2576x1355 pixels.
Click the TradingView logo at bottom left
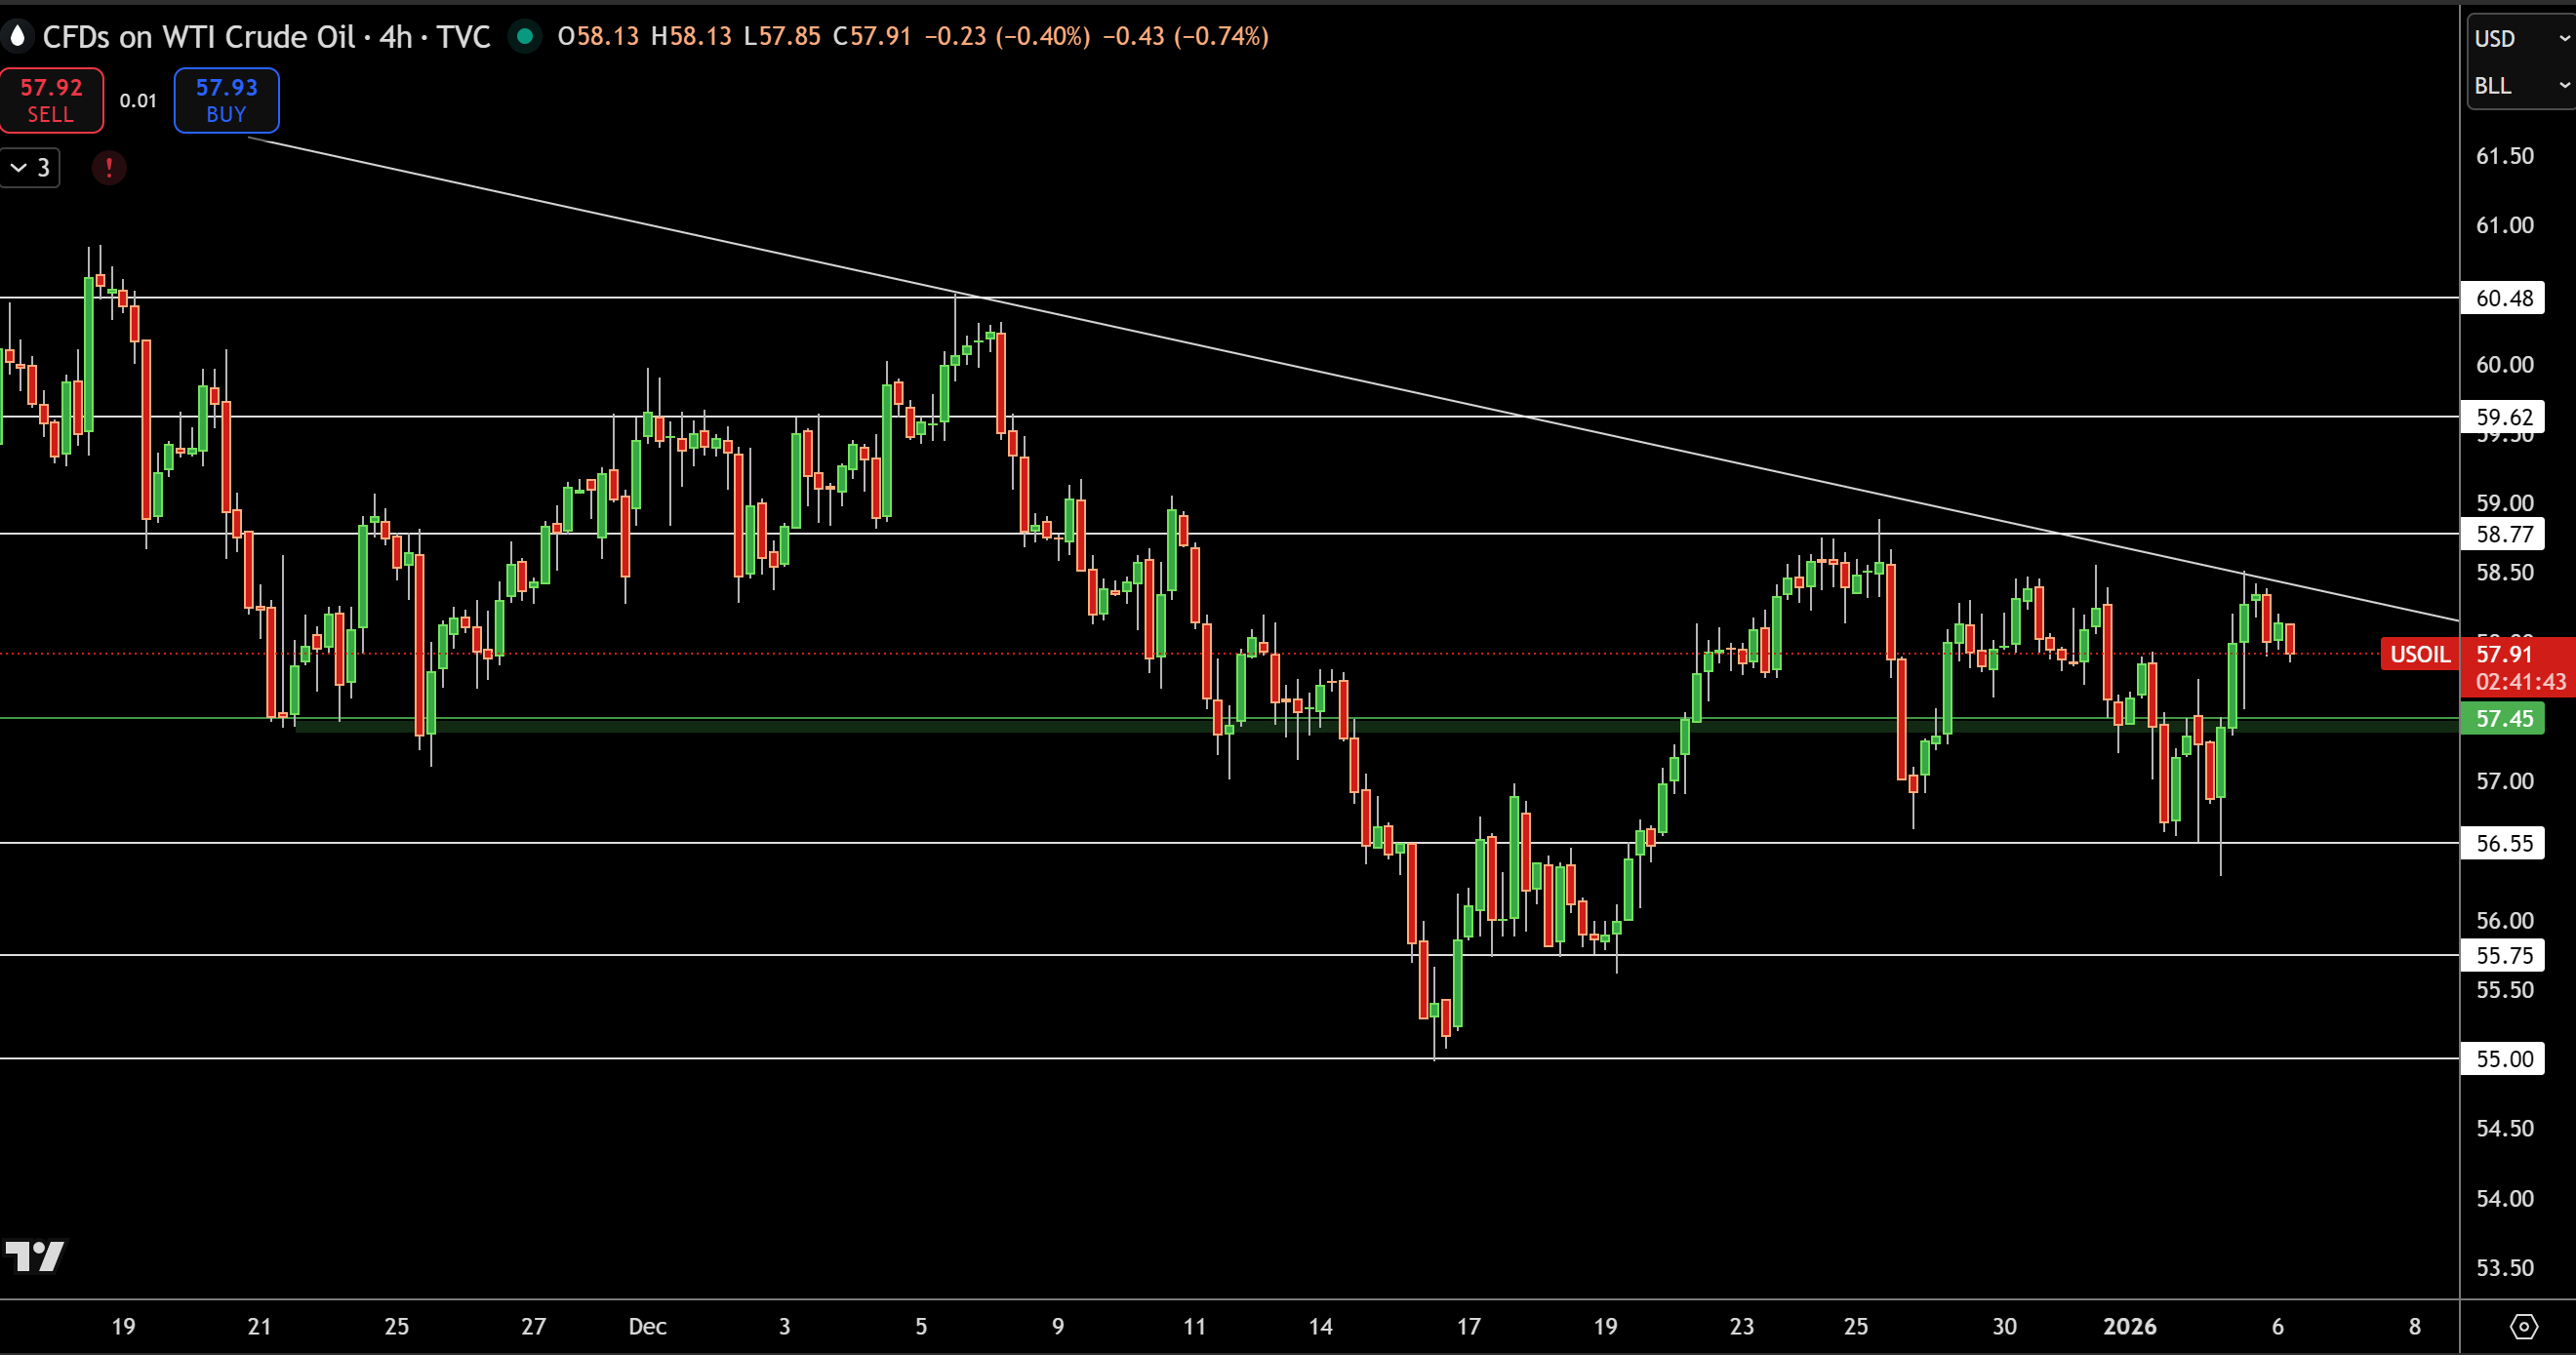pyautogui.click(x=35, y=1256)
